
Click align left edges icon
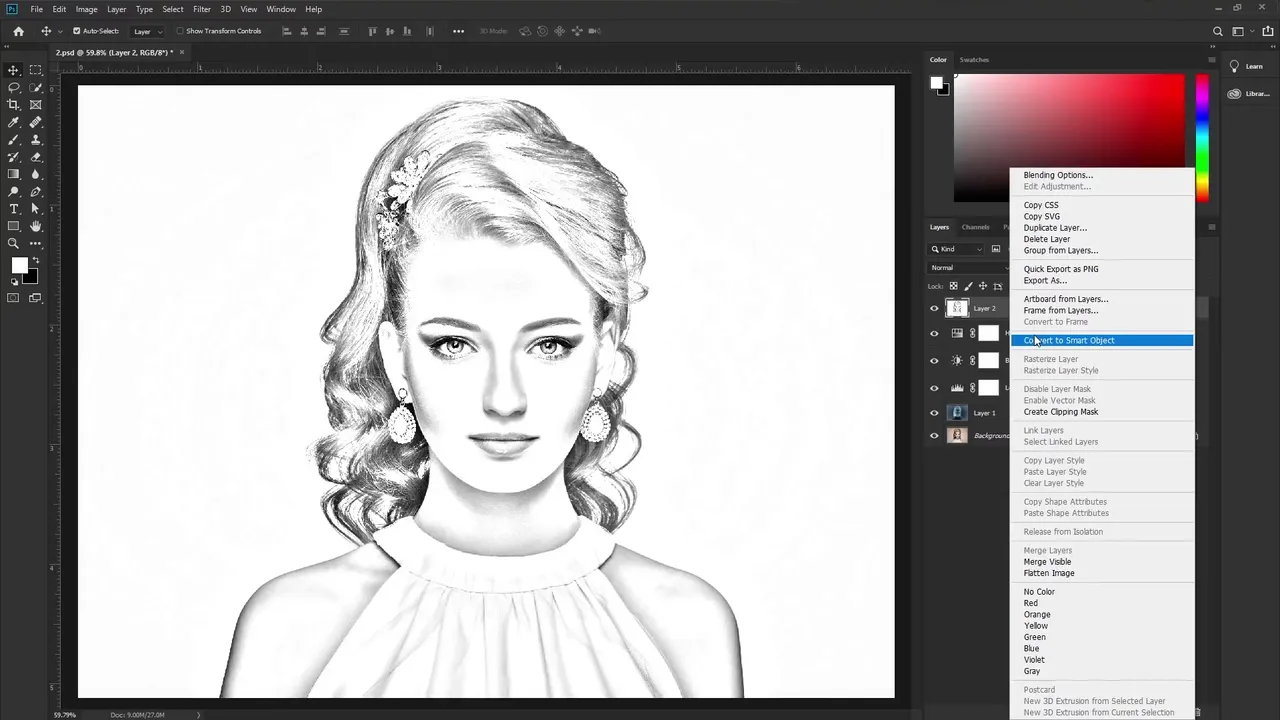tap(287, 31)
